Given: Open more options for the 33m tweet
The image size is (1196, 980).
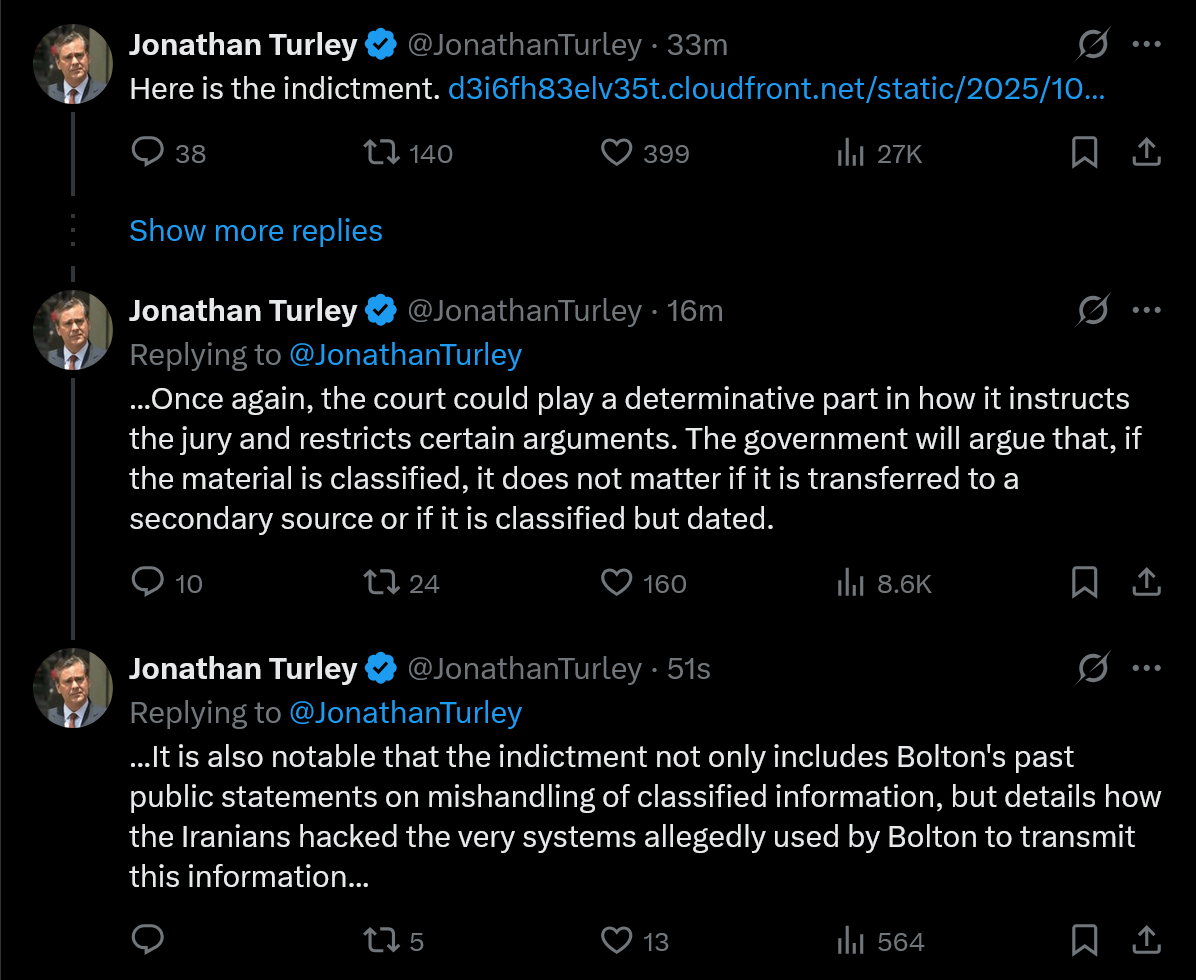Looking at the screenshot, I should 1146,44.
